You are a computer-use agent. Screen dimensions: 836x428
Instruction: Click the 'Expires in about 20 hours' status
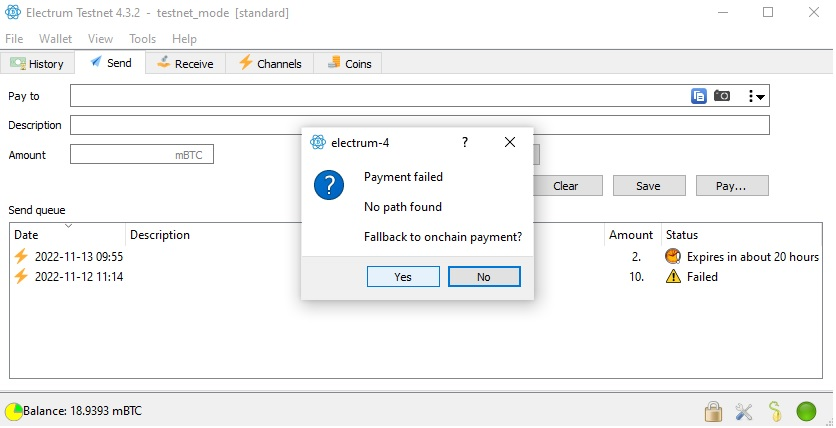753,257
